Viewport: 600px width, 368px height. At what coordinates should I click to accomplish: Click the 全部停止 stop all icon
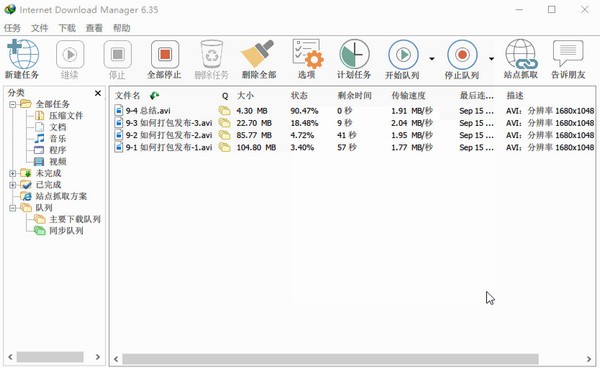click(x=165, y=54)
